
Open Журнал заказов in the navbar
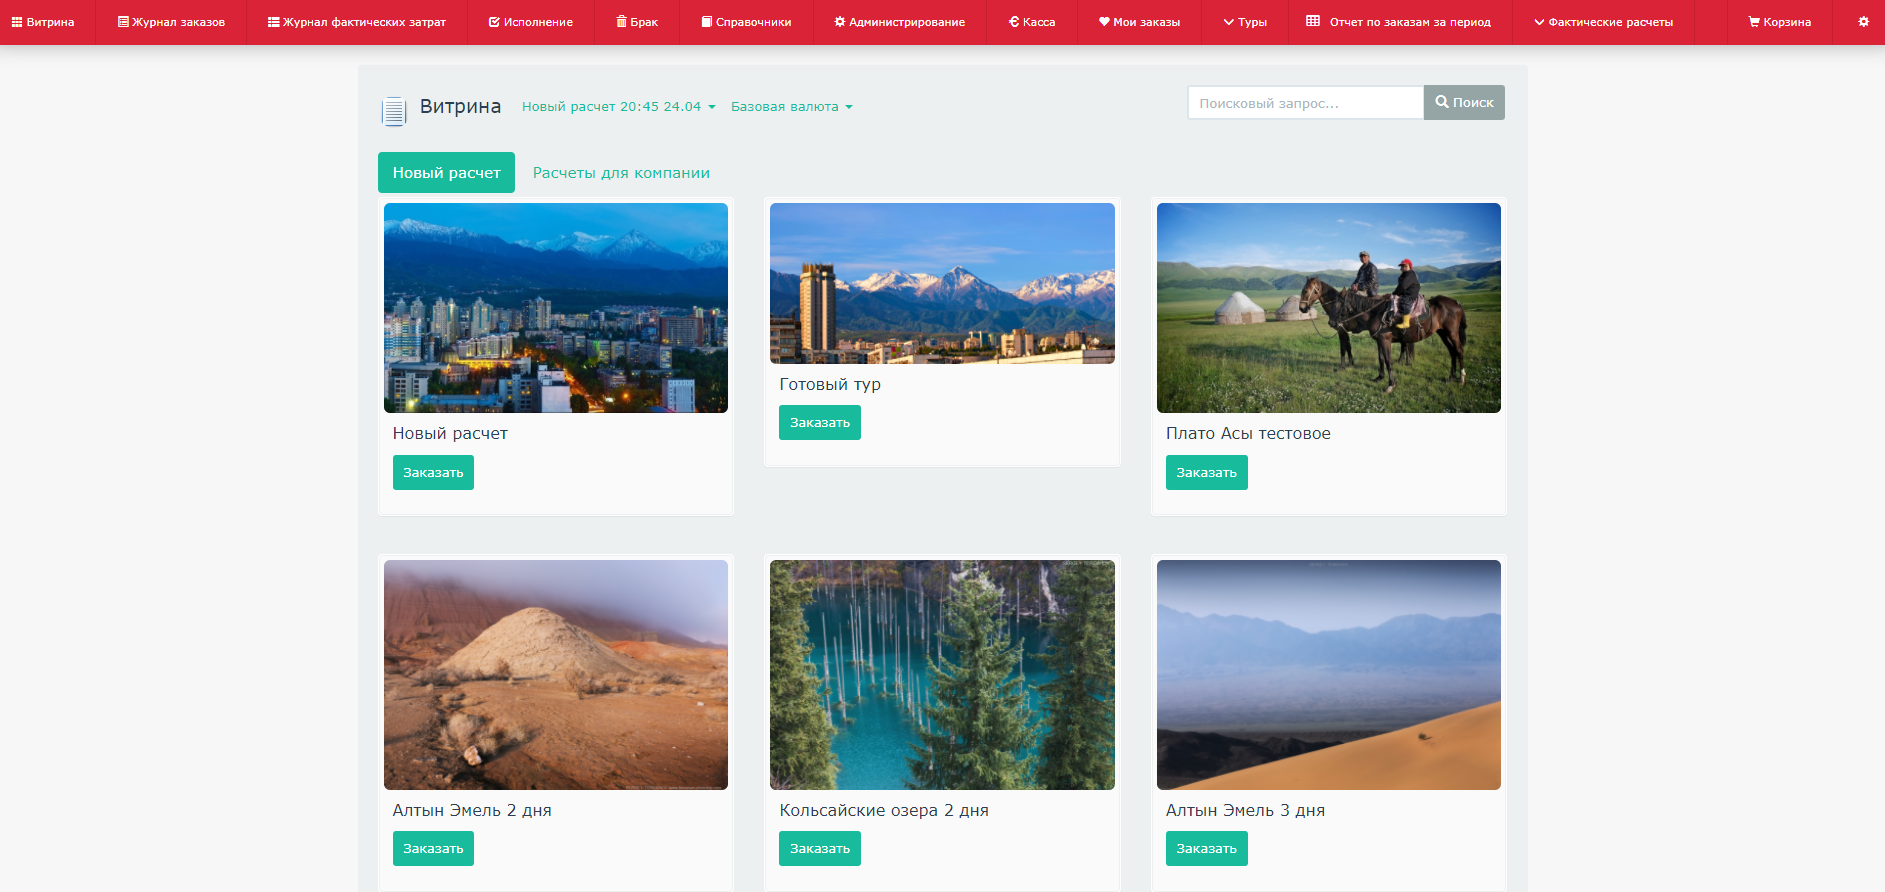(x=171, y=22)
